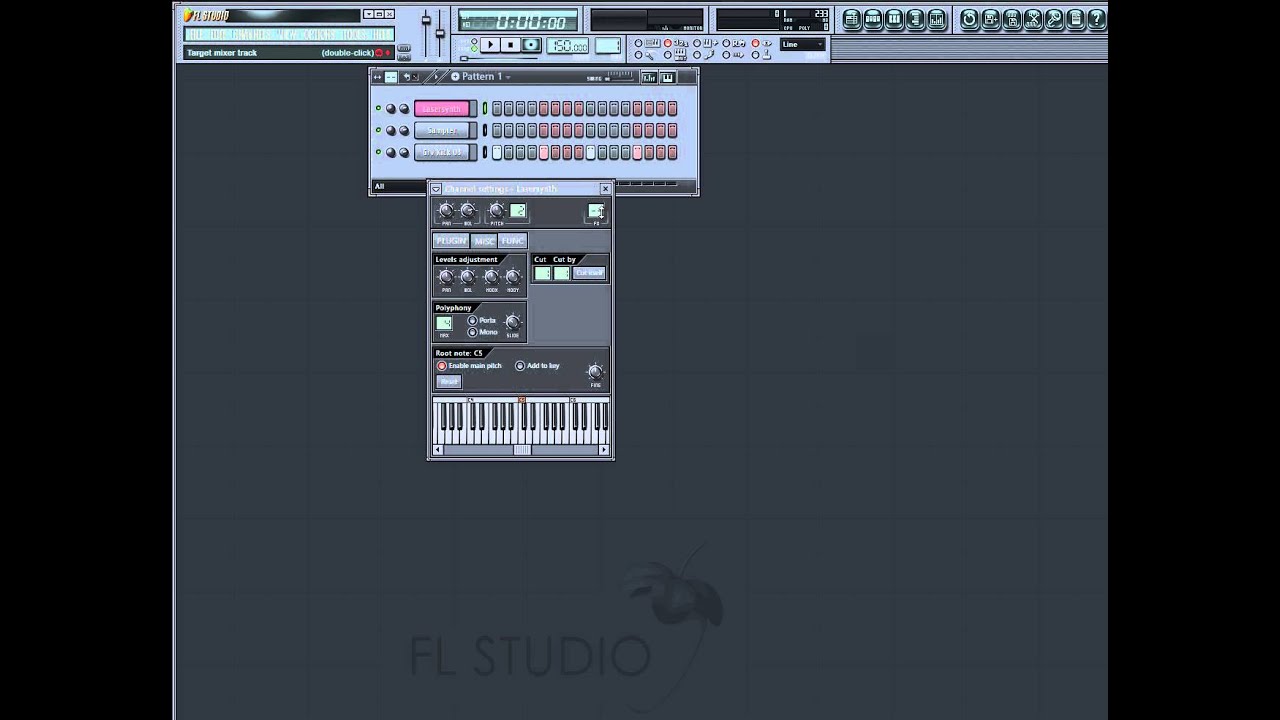Click the Pattern 1 plus icon

click(455, 77)
